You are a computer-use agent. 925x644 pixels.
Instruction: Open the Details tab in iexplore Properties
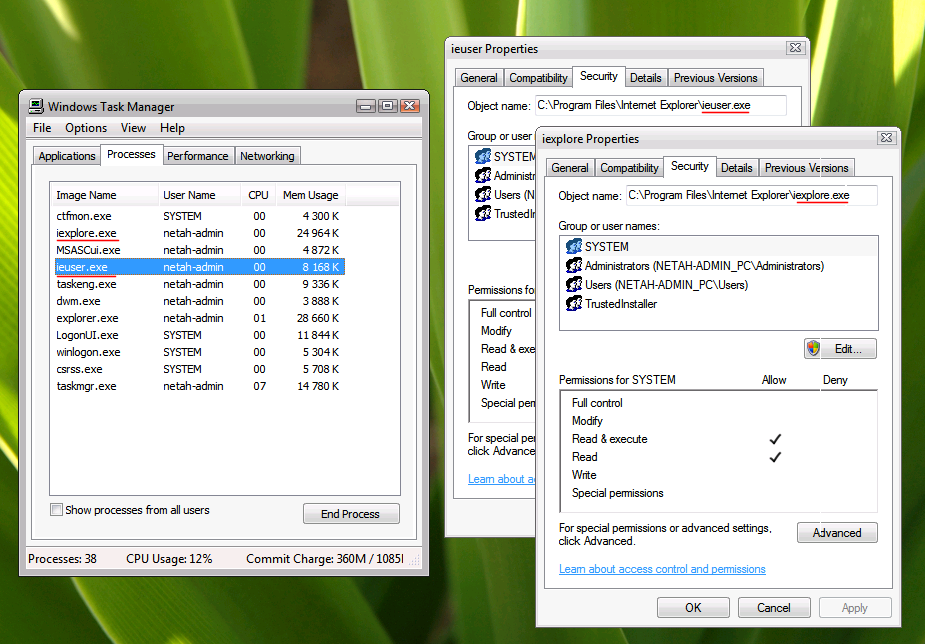(x=736, y=168)
